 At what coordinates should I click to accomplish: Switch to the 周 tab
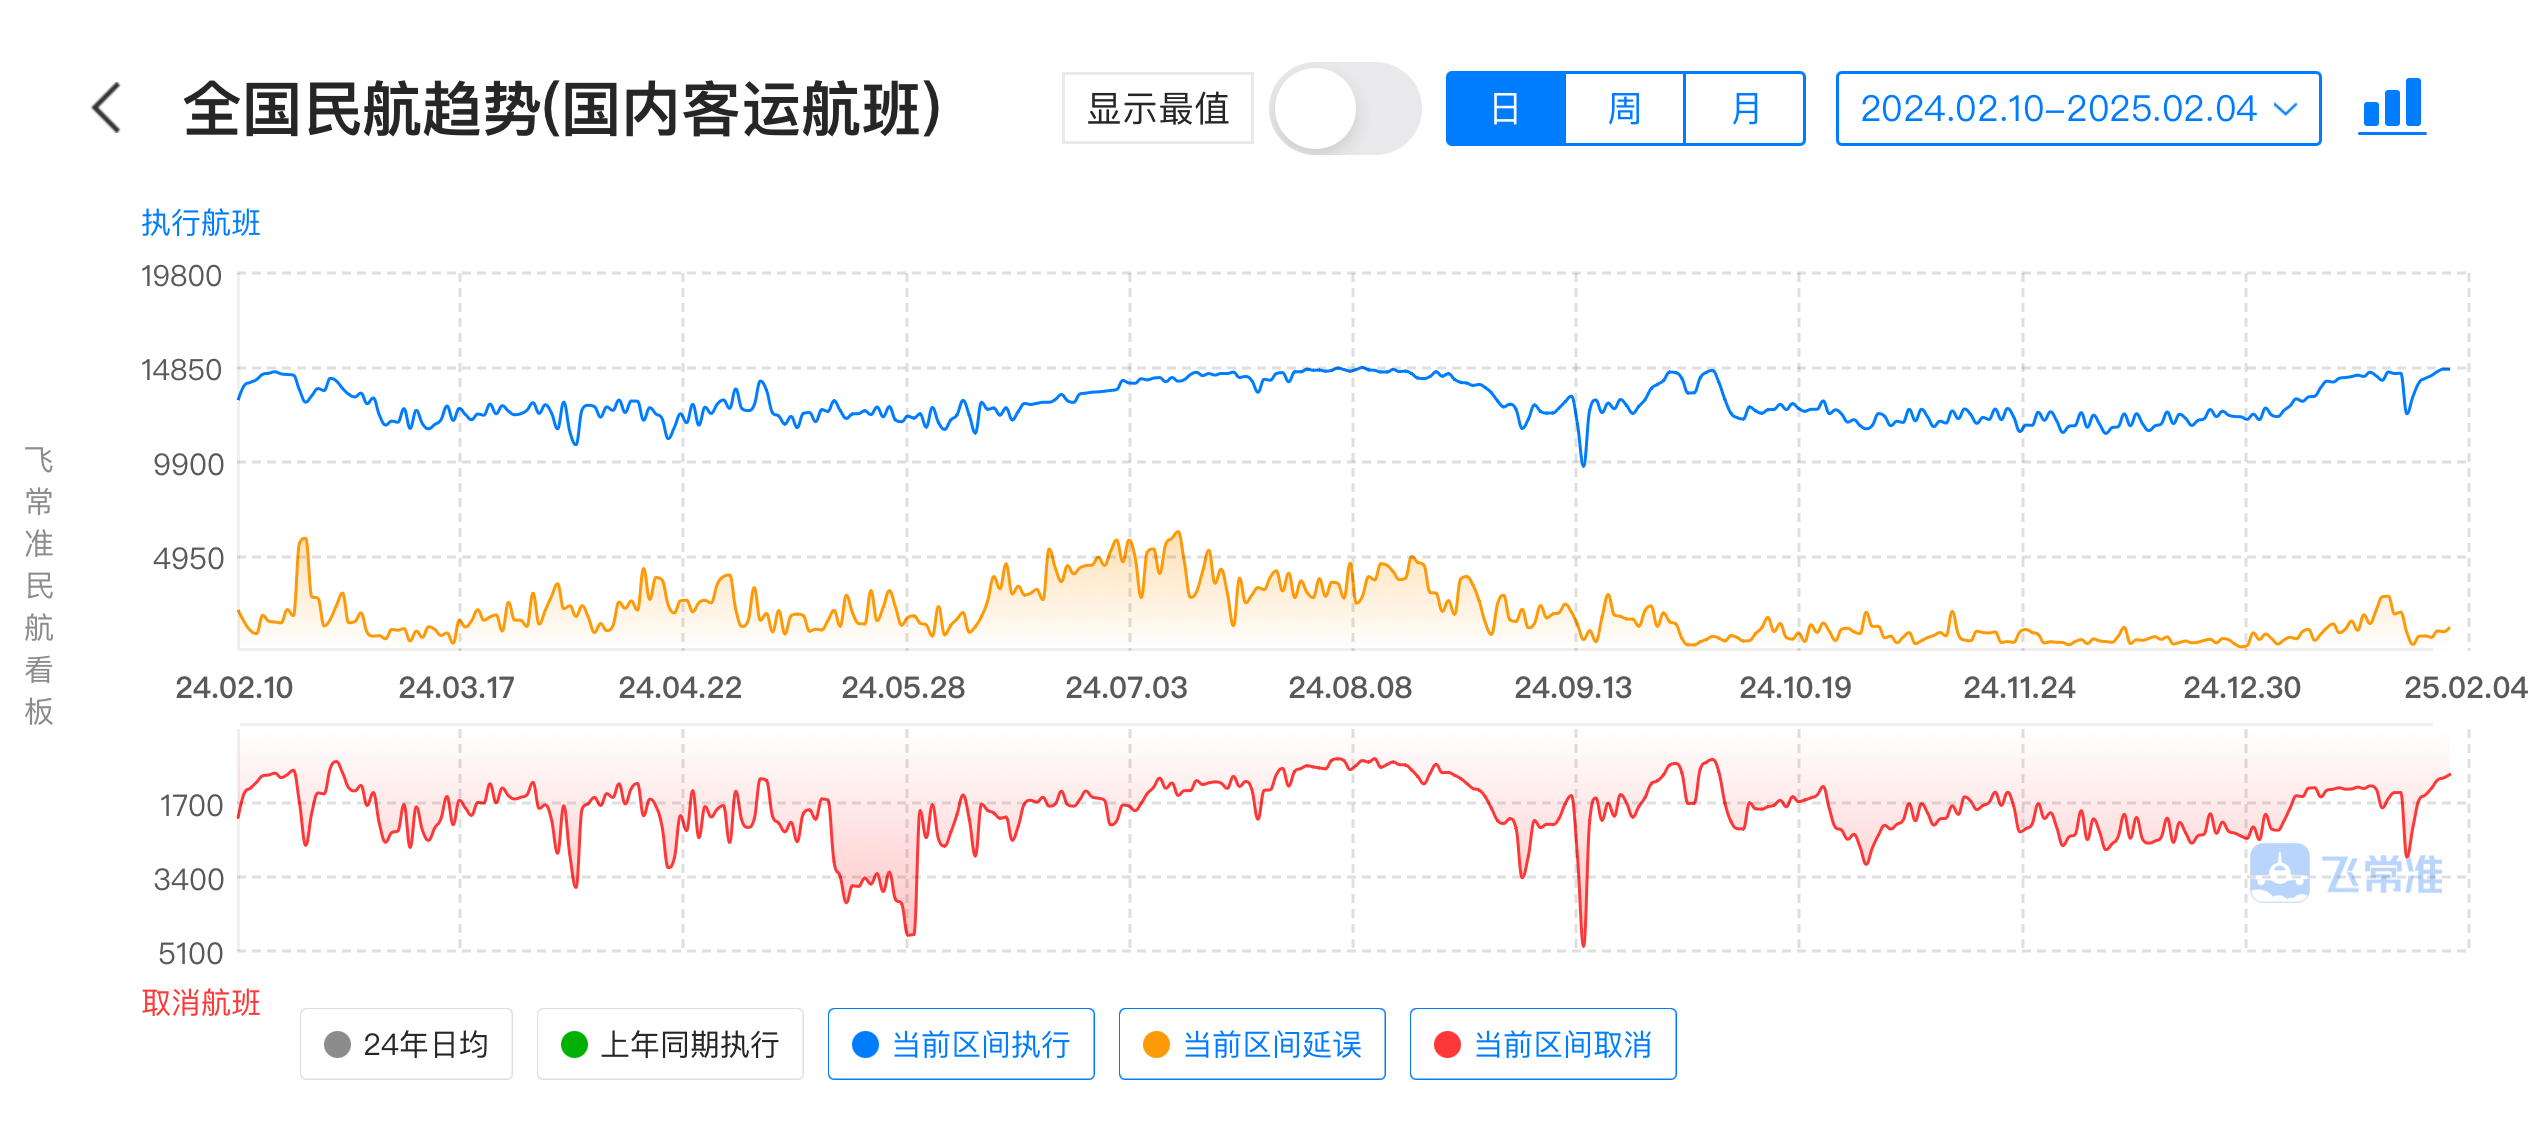[x=1624, y=108]
